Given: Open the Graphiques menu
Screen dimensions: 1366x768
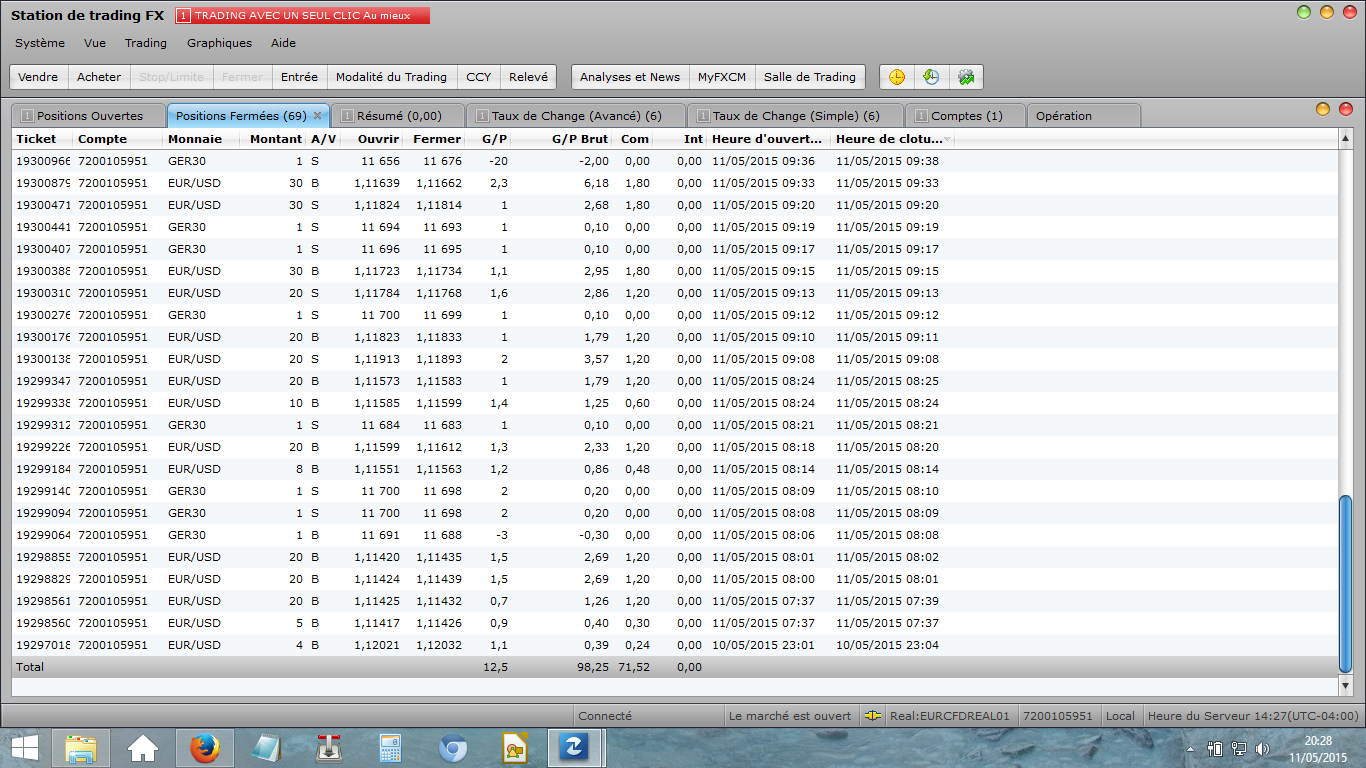Looking at the screenshot, I should (219, 43).
